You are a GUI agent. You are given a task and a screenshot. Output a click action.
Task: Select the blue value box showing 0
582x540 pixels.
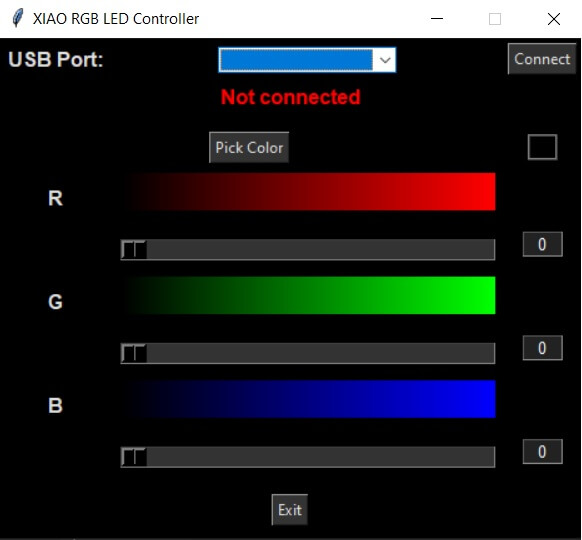click(542, 452)
